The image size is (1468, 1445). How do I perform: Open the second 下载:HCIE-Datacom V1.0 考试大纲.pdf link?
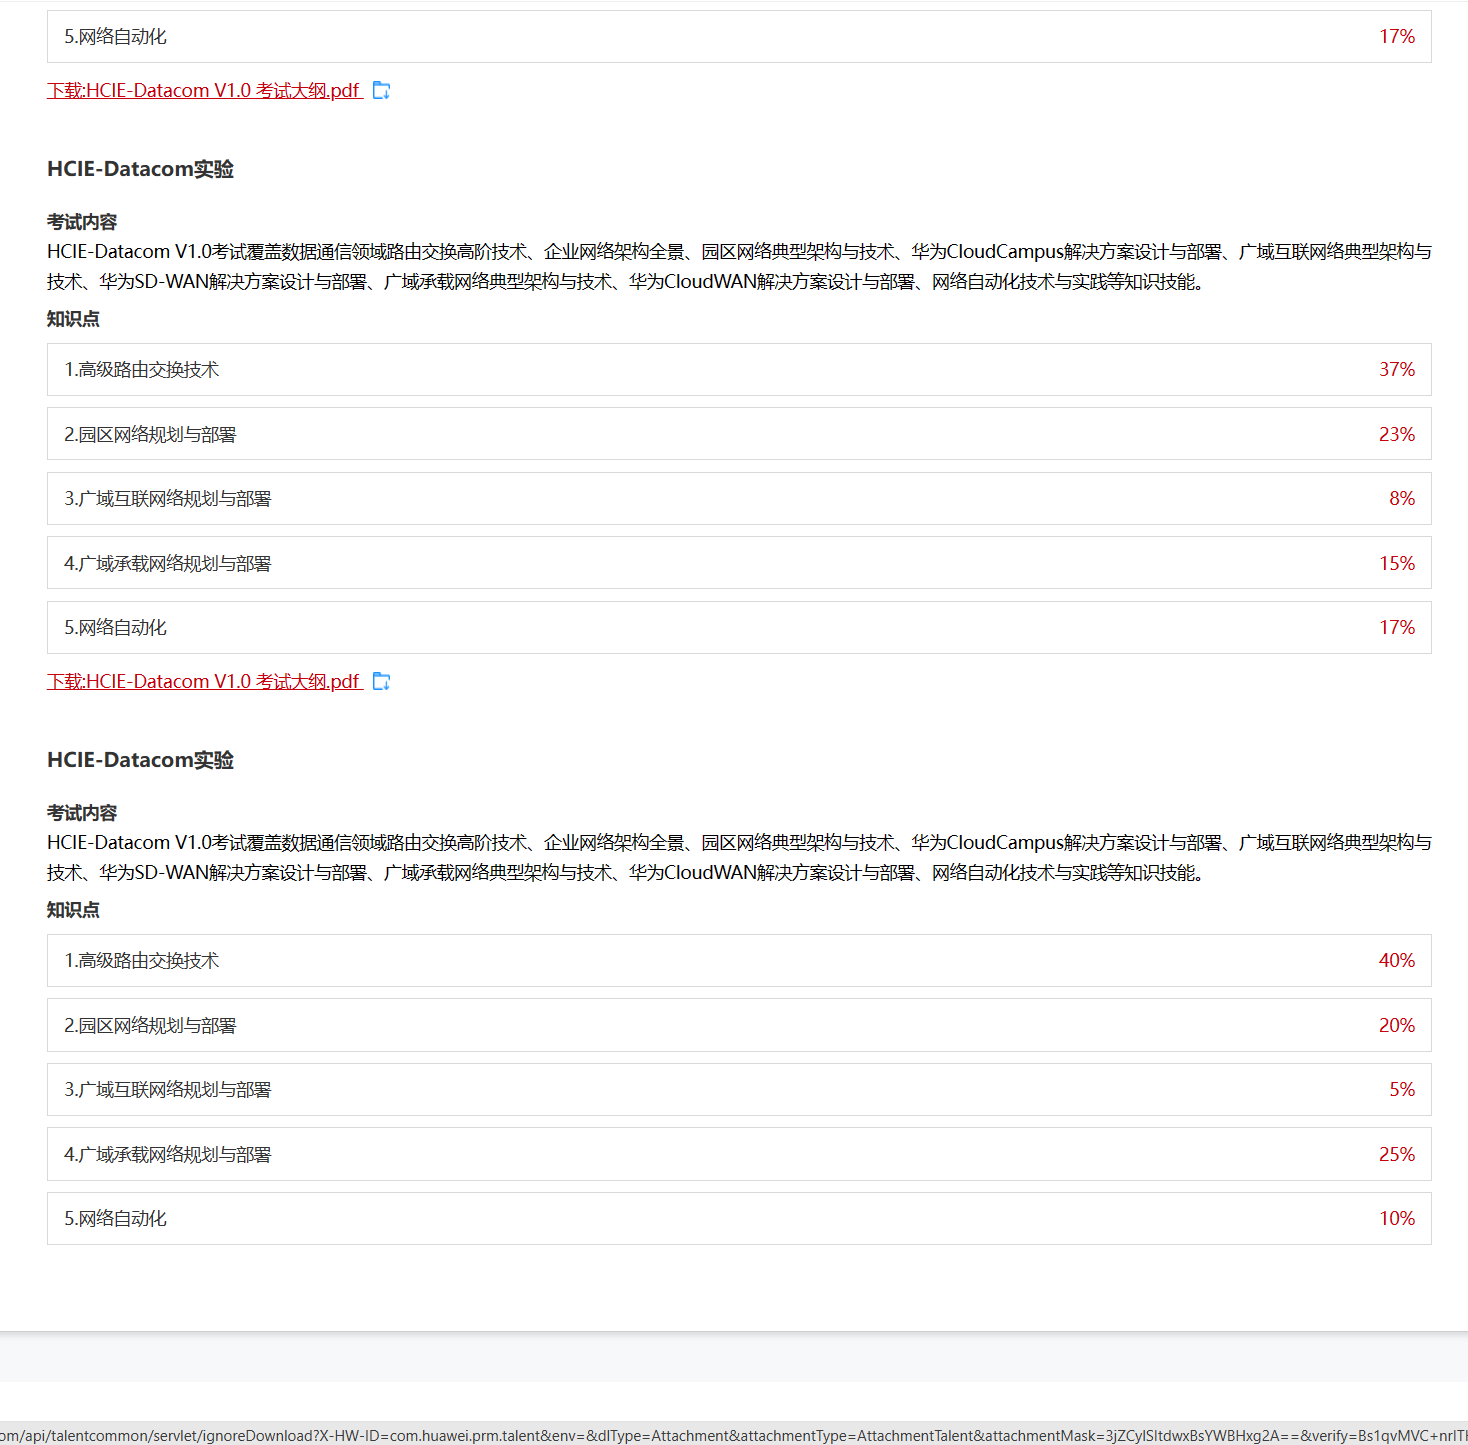tap(203, 681)
